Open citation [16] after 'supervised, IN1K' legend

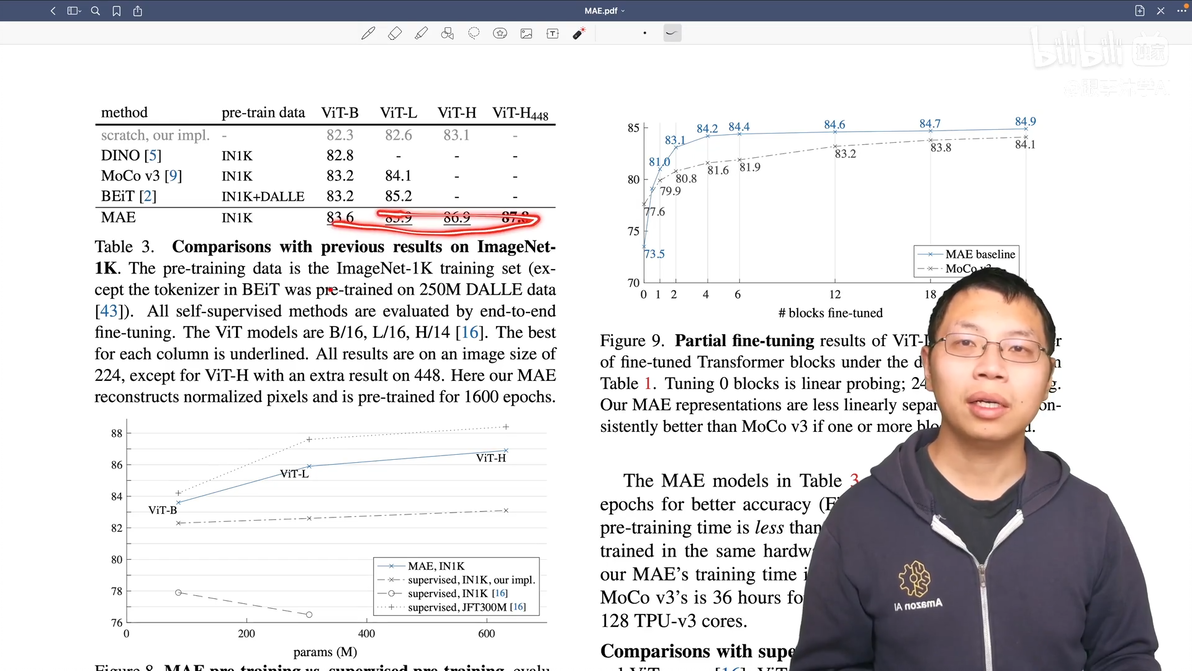(499, 593)
